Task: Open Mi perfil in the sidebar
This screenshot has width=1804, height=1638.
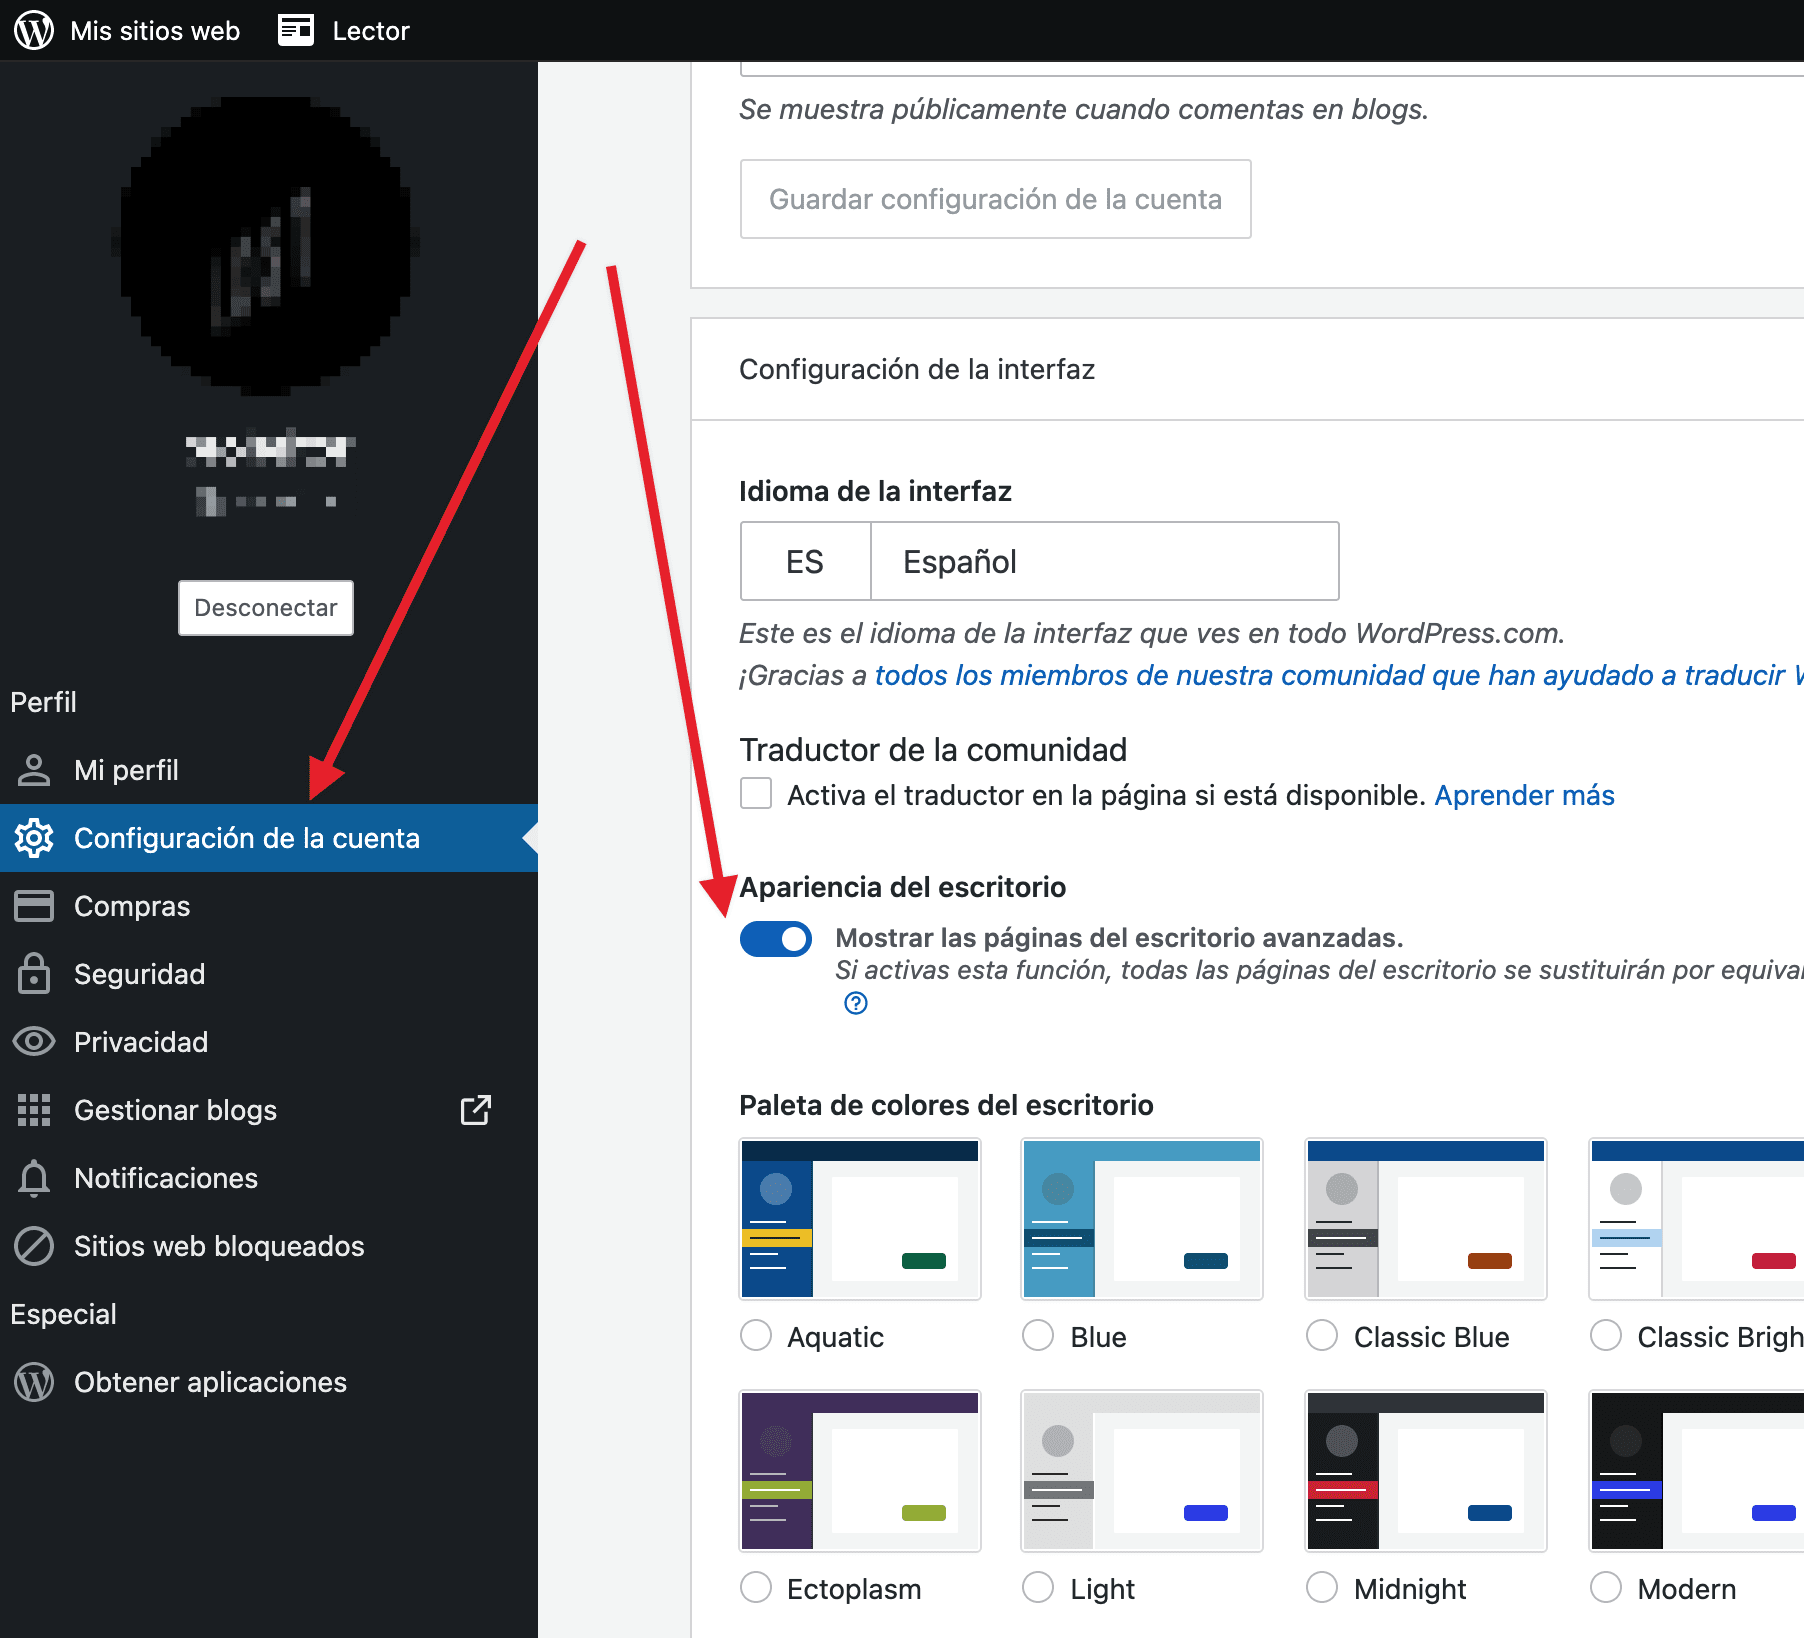Action: 126,770
